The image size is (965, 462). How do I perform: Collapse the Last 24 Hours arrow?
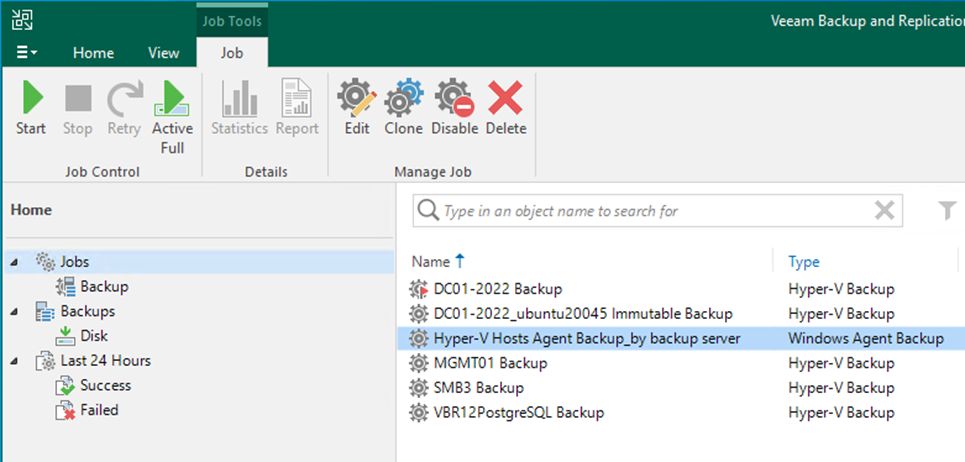coord(14,361)
